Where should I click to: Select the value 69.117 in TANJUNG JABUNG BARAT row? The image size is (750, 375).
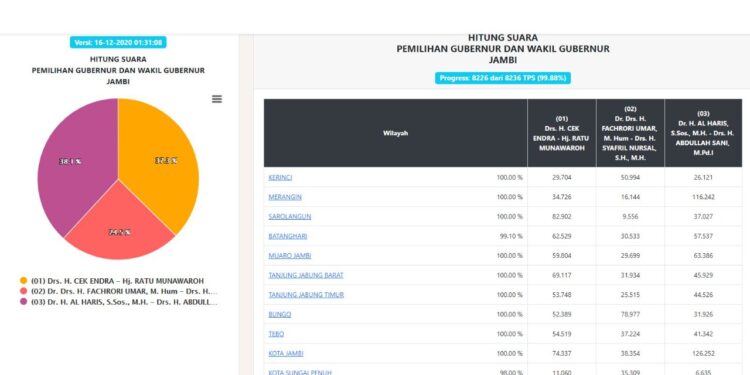coord(562,276)
